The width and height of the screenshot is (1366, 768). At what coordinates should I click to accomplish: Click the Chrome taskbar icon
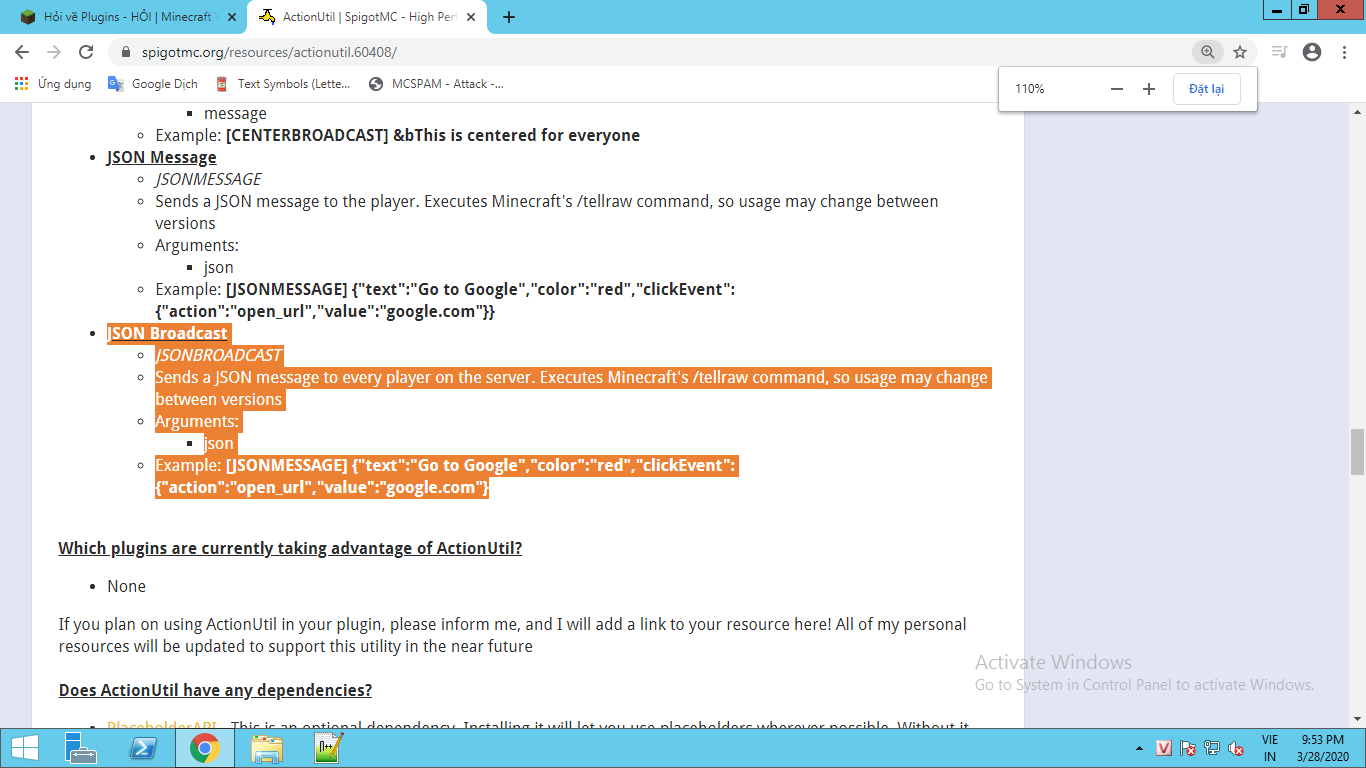click(x=205, y=748)
